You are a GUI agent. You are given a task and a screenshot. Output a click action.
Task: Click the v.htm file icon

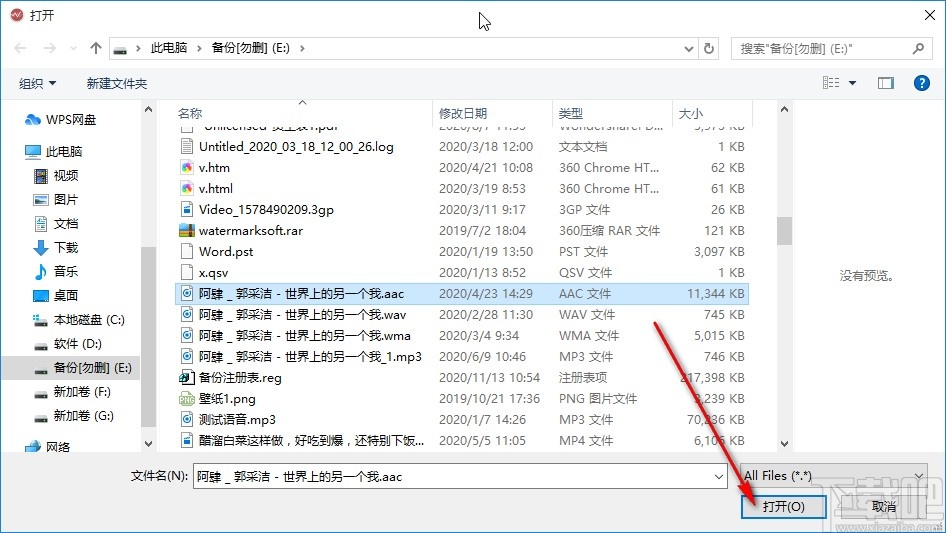pos(187,168)
